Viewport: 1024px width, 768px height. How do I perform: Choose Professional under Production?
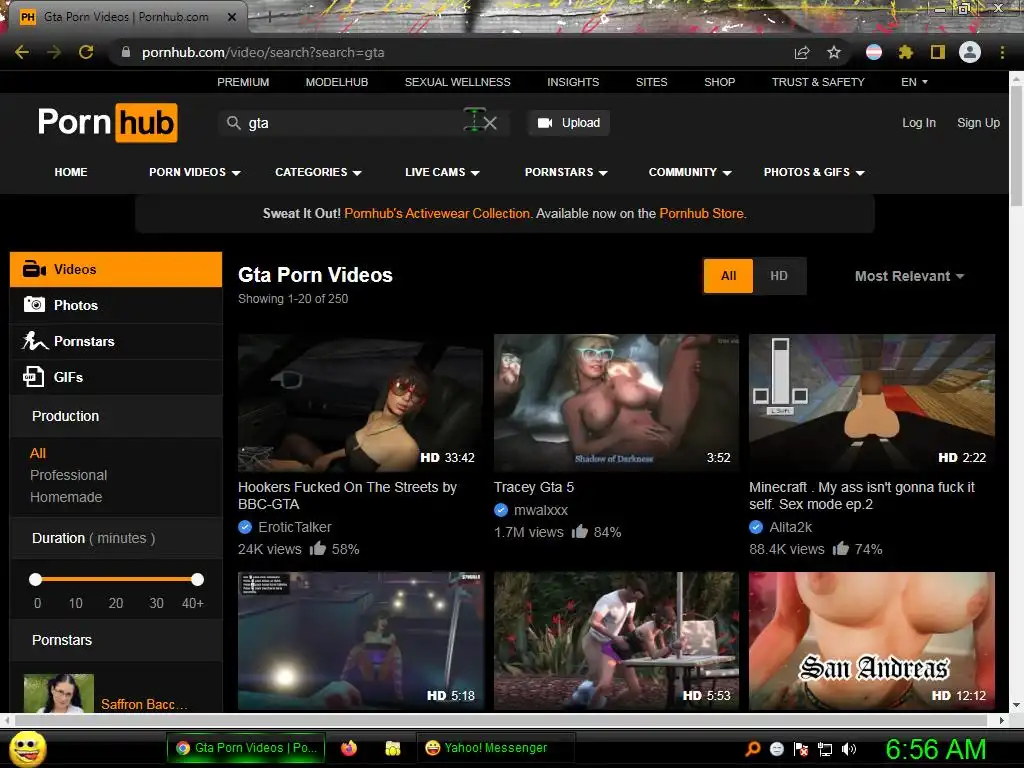click(69, 475)
